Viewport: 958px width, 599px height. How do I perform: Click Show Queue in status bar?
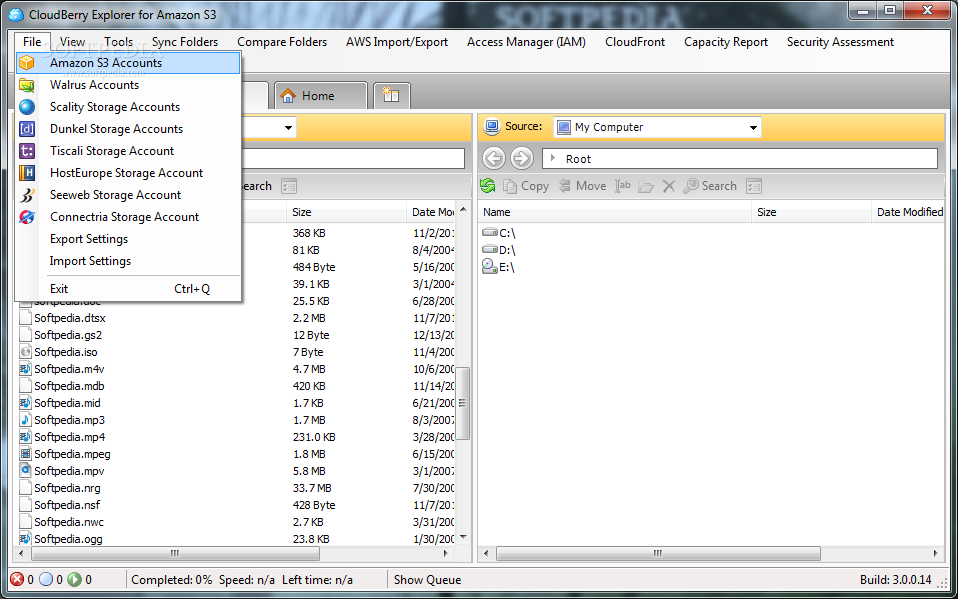(x=428, y=580)
